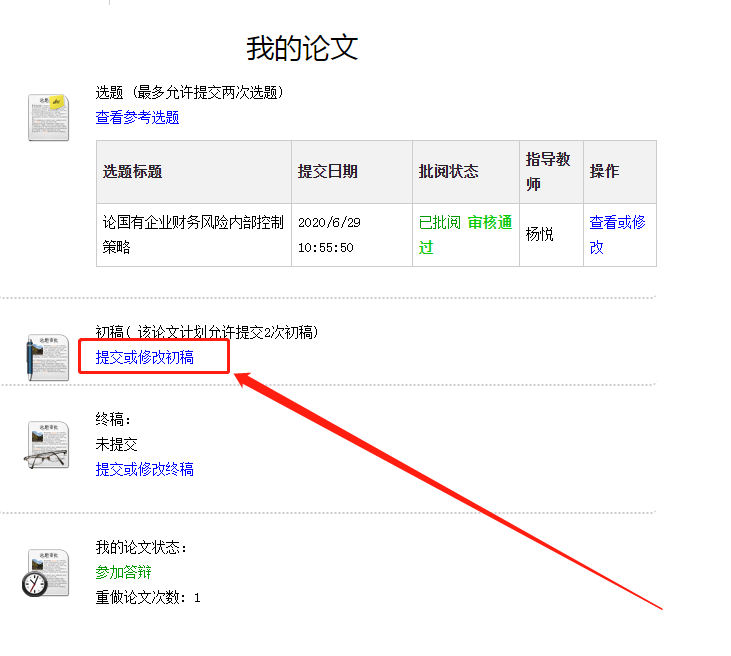731x656 pixels.
Task: Click the advisor name 杨悦
Action: pyautogui.click(x=539, y=234)
